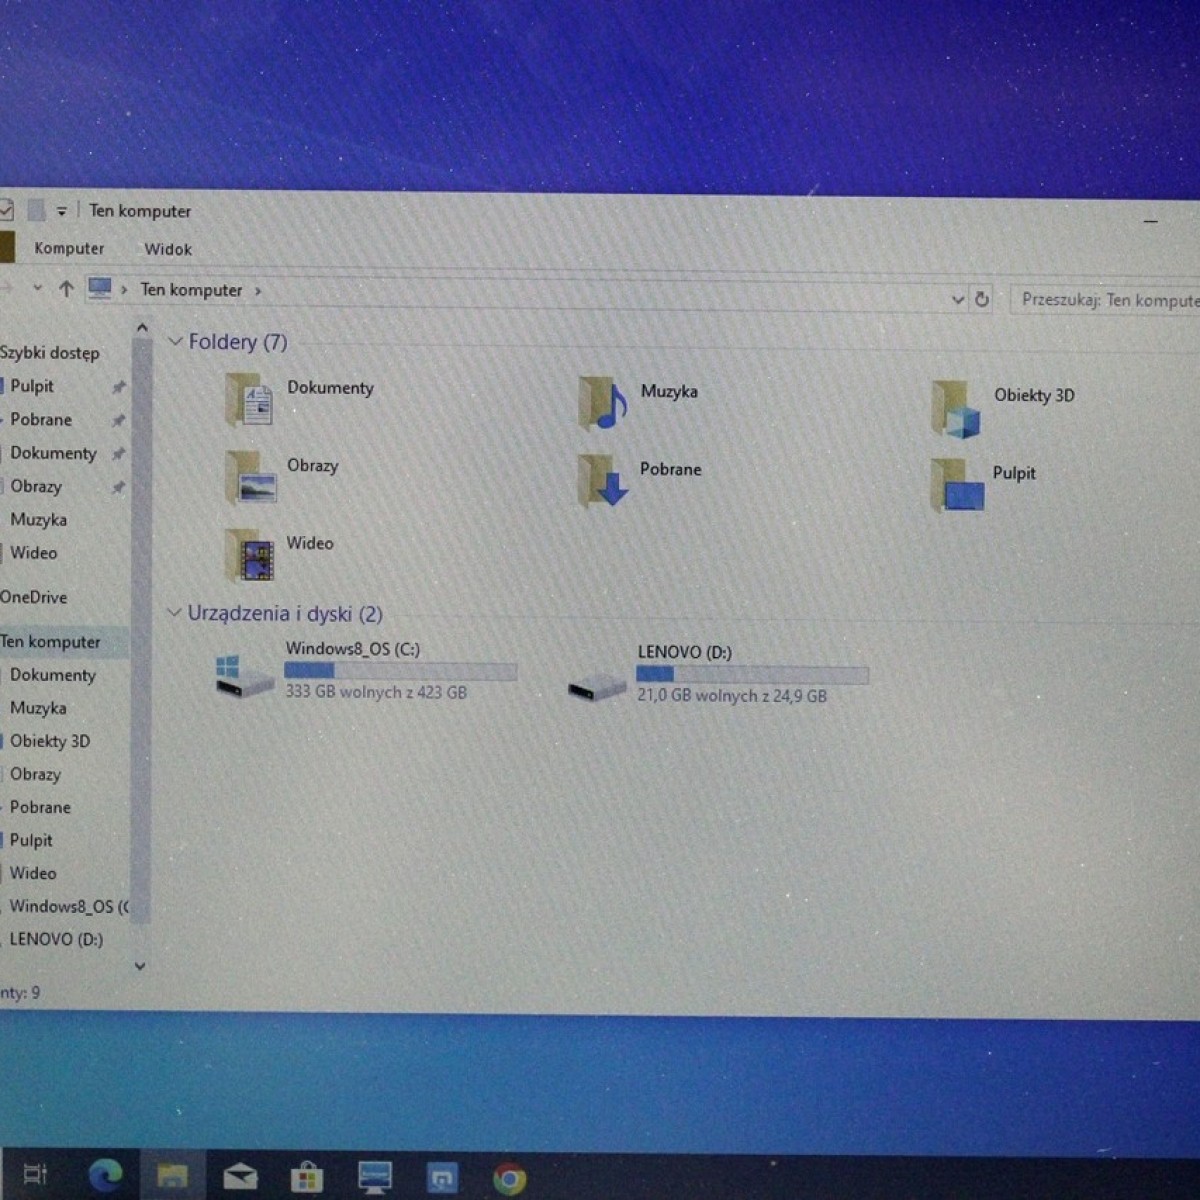1200x1200 pixels.
Task: Click the navigation pane scroll down arrow
Action: (x=140, y=966)
